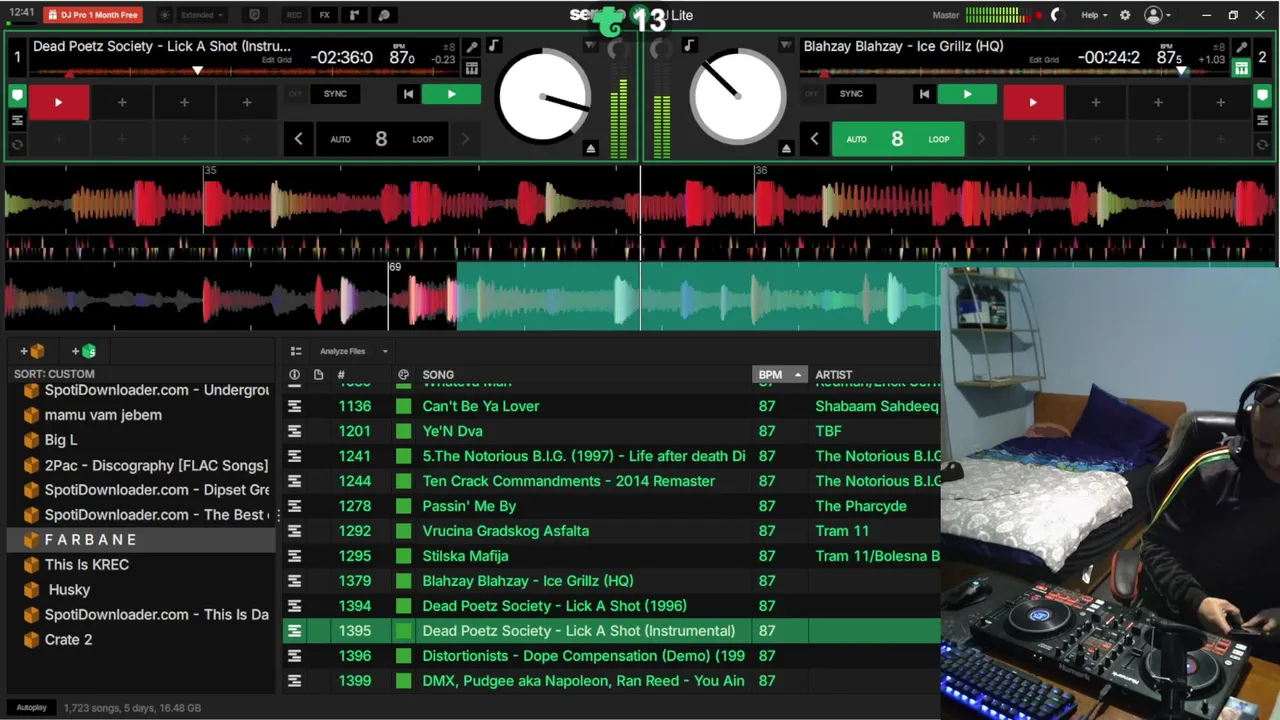Click the DJ Pro 1 Month Free button
Screen dimensions: 1280x720
[93, 15]
